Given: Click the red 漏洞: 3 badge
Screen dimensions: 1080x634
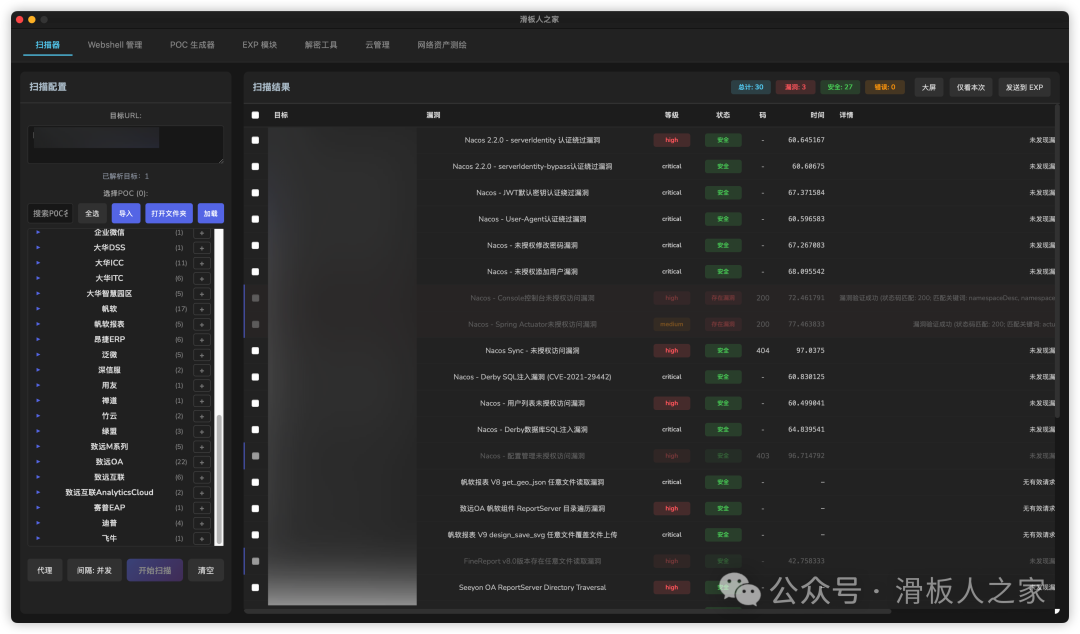Looking at the screenshot, I should 796,88.
